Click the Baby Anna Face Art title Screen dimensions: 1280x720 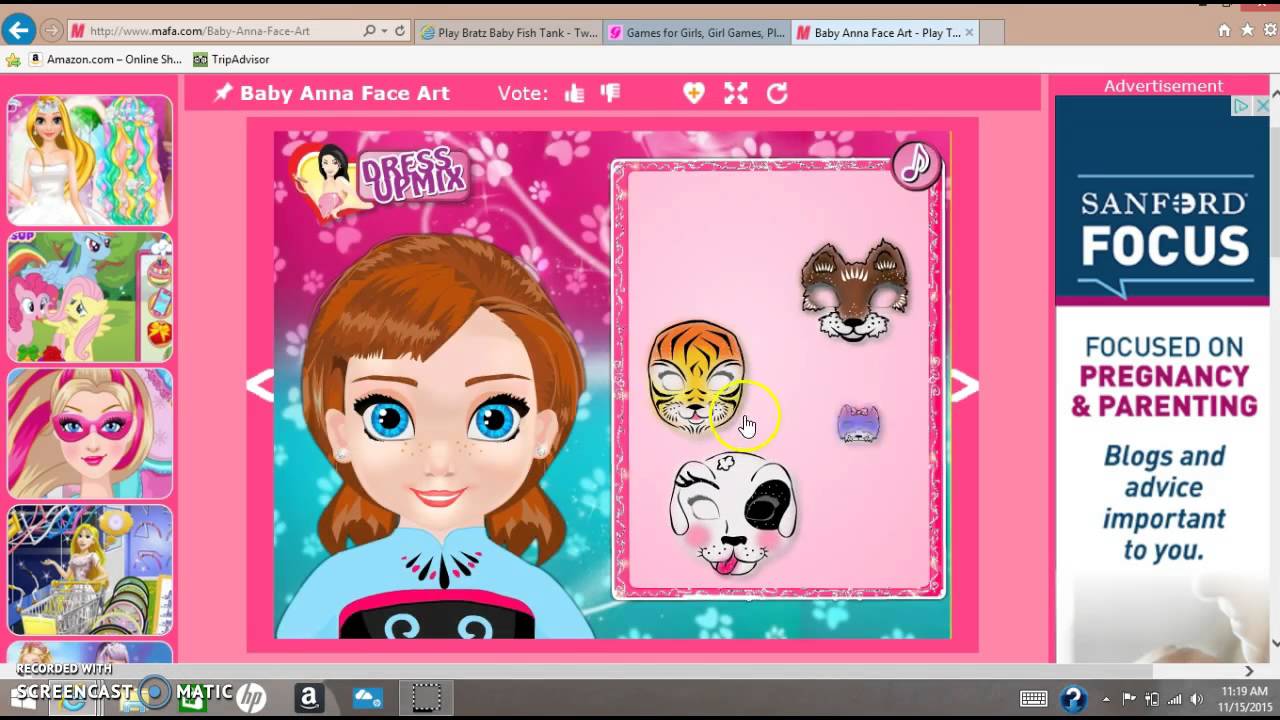pyautogui.click(x=344, y=93)
